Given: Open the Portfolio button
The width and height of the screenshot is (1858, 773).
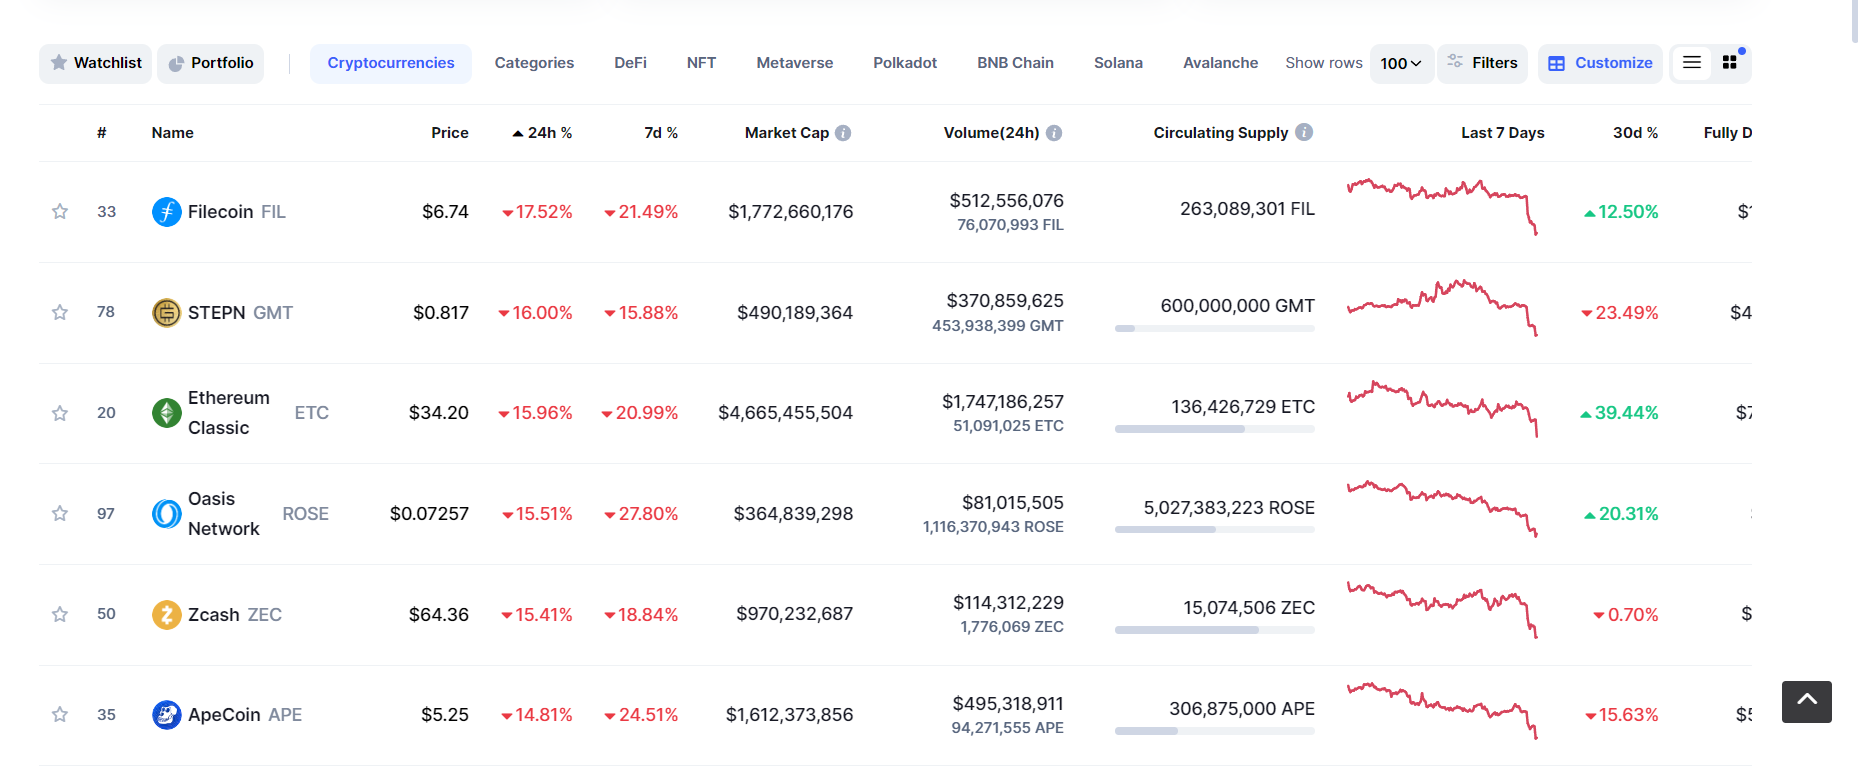Looking at the screenshot, I should point(211,63).
